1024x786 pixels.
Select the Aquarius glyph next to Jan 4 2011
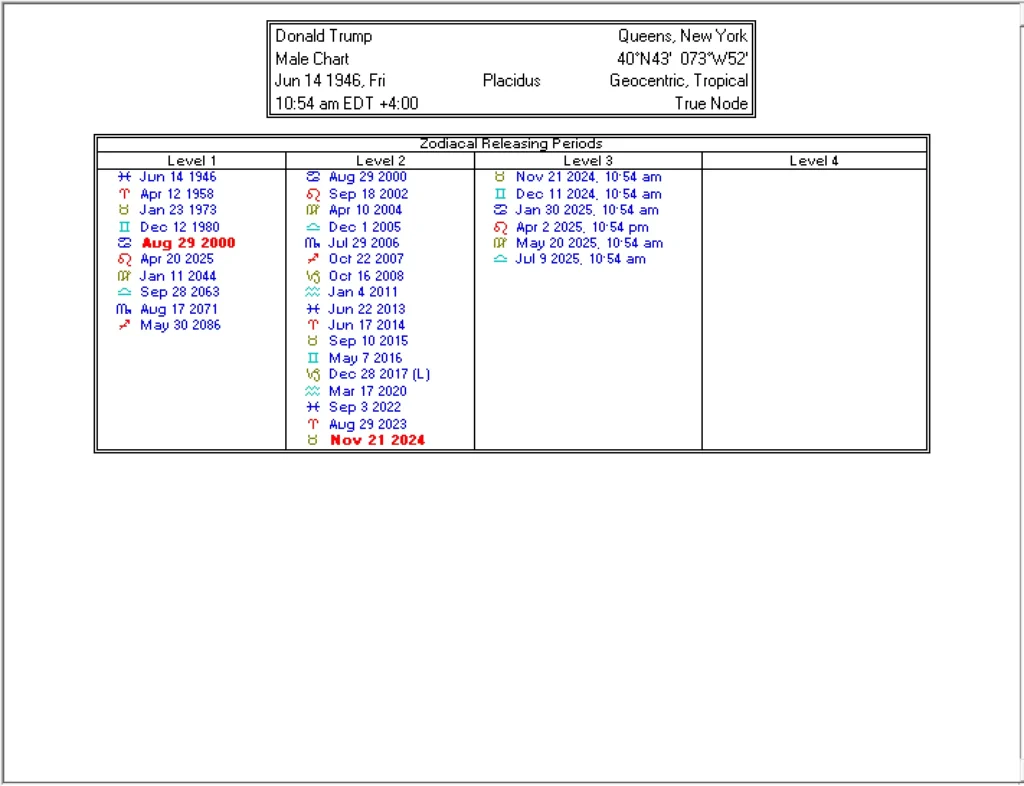coord(313,292)
